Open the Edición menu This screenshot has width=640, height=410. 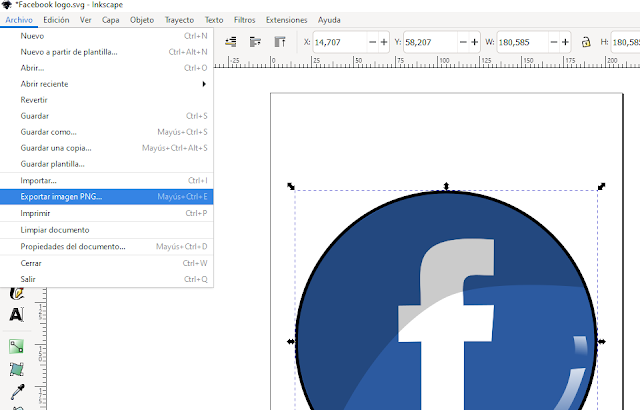coord(56,20)
